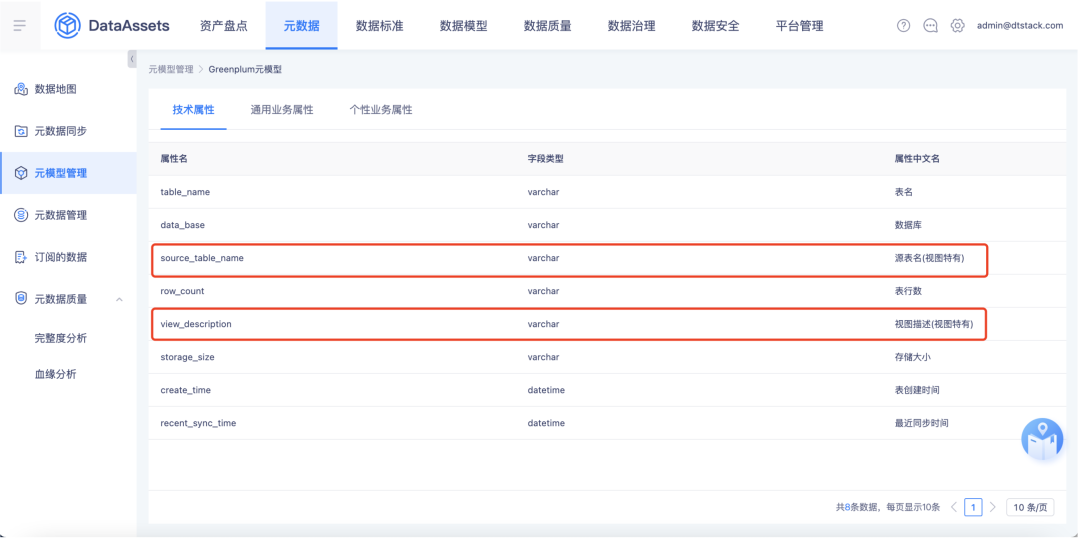Click the 元模型管理 cube icon
This screenshot has width=1080, height=538.
click(21, 173)
